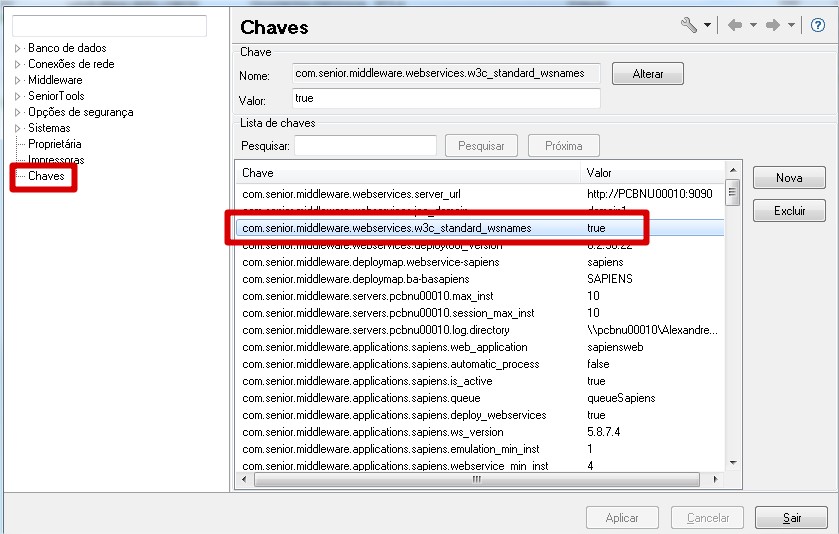The height and width of the screenshot is (534, 839).
Task: Click the Excluir button
Action: point(788,211)
